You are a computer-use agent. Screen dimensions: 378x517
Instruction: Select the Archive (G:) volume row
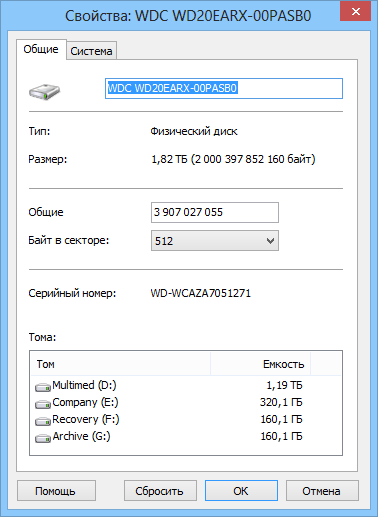point(186,437)
